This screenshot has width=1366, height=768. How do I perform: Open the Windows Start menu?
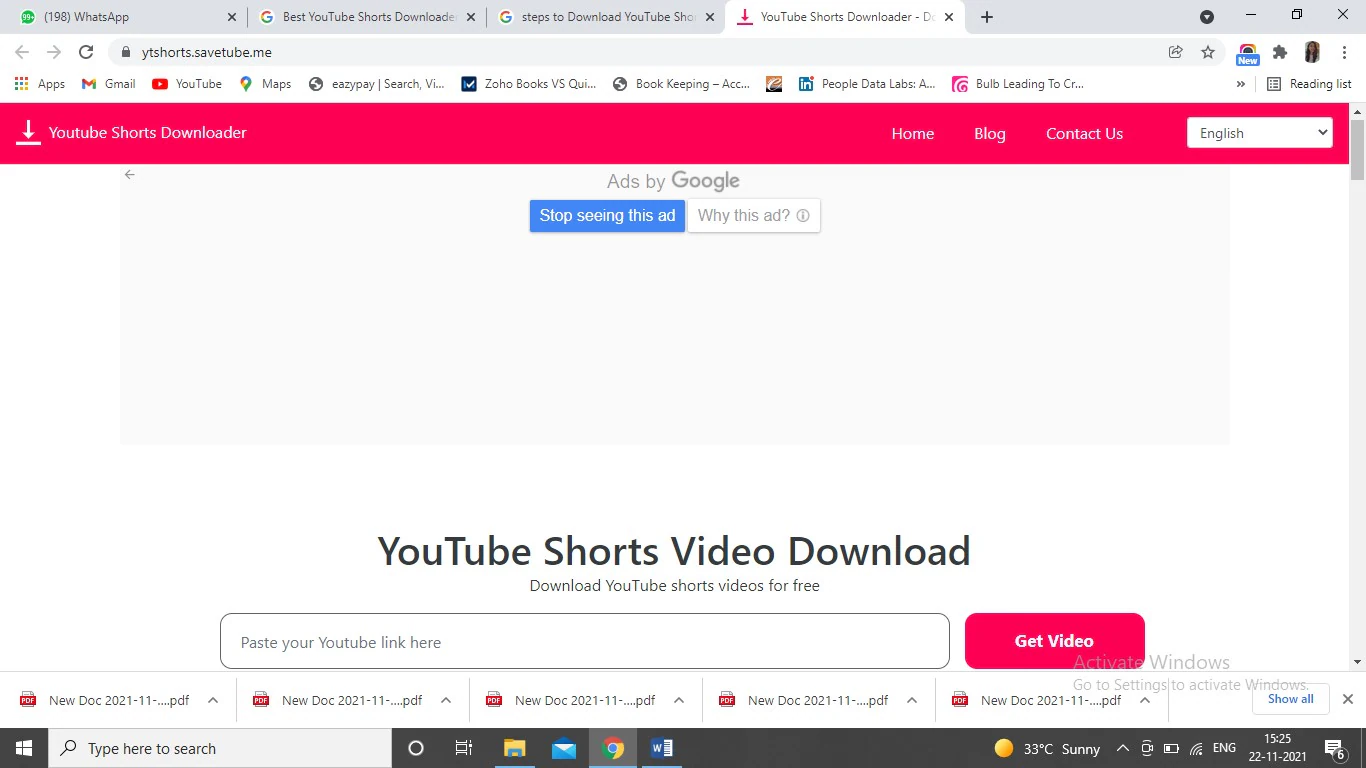pyautogui.click(x=23, y=748)
